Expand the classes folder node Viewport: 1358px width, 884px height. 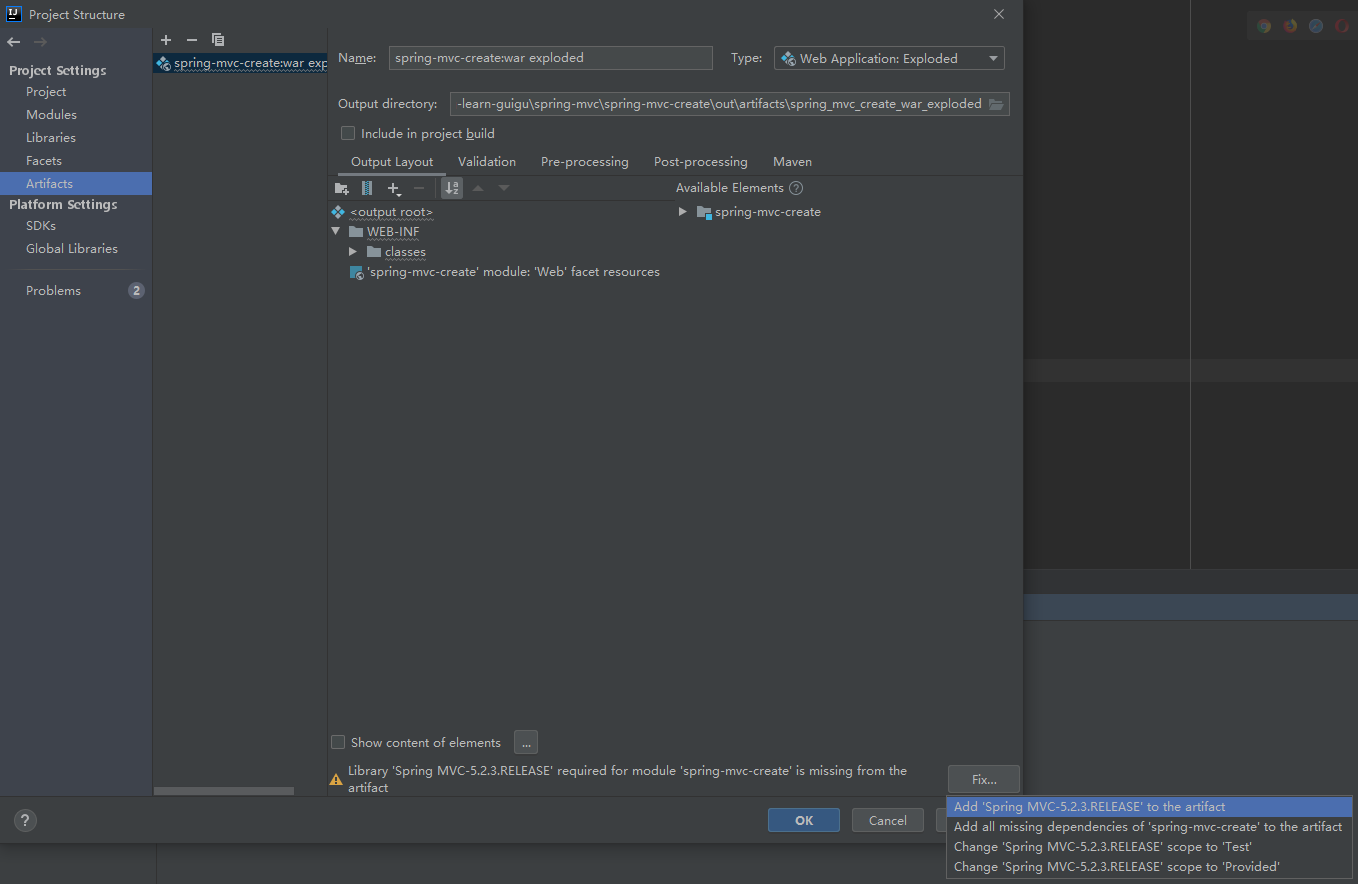pyautogui.click(x=353, y=252)
